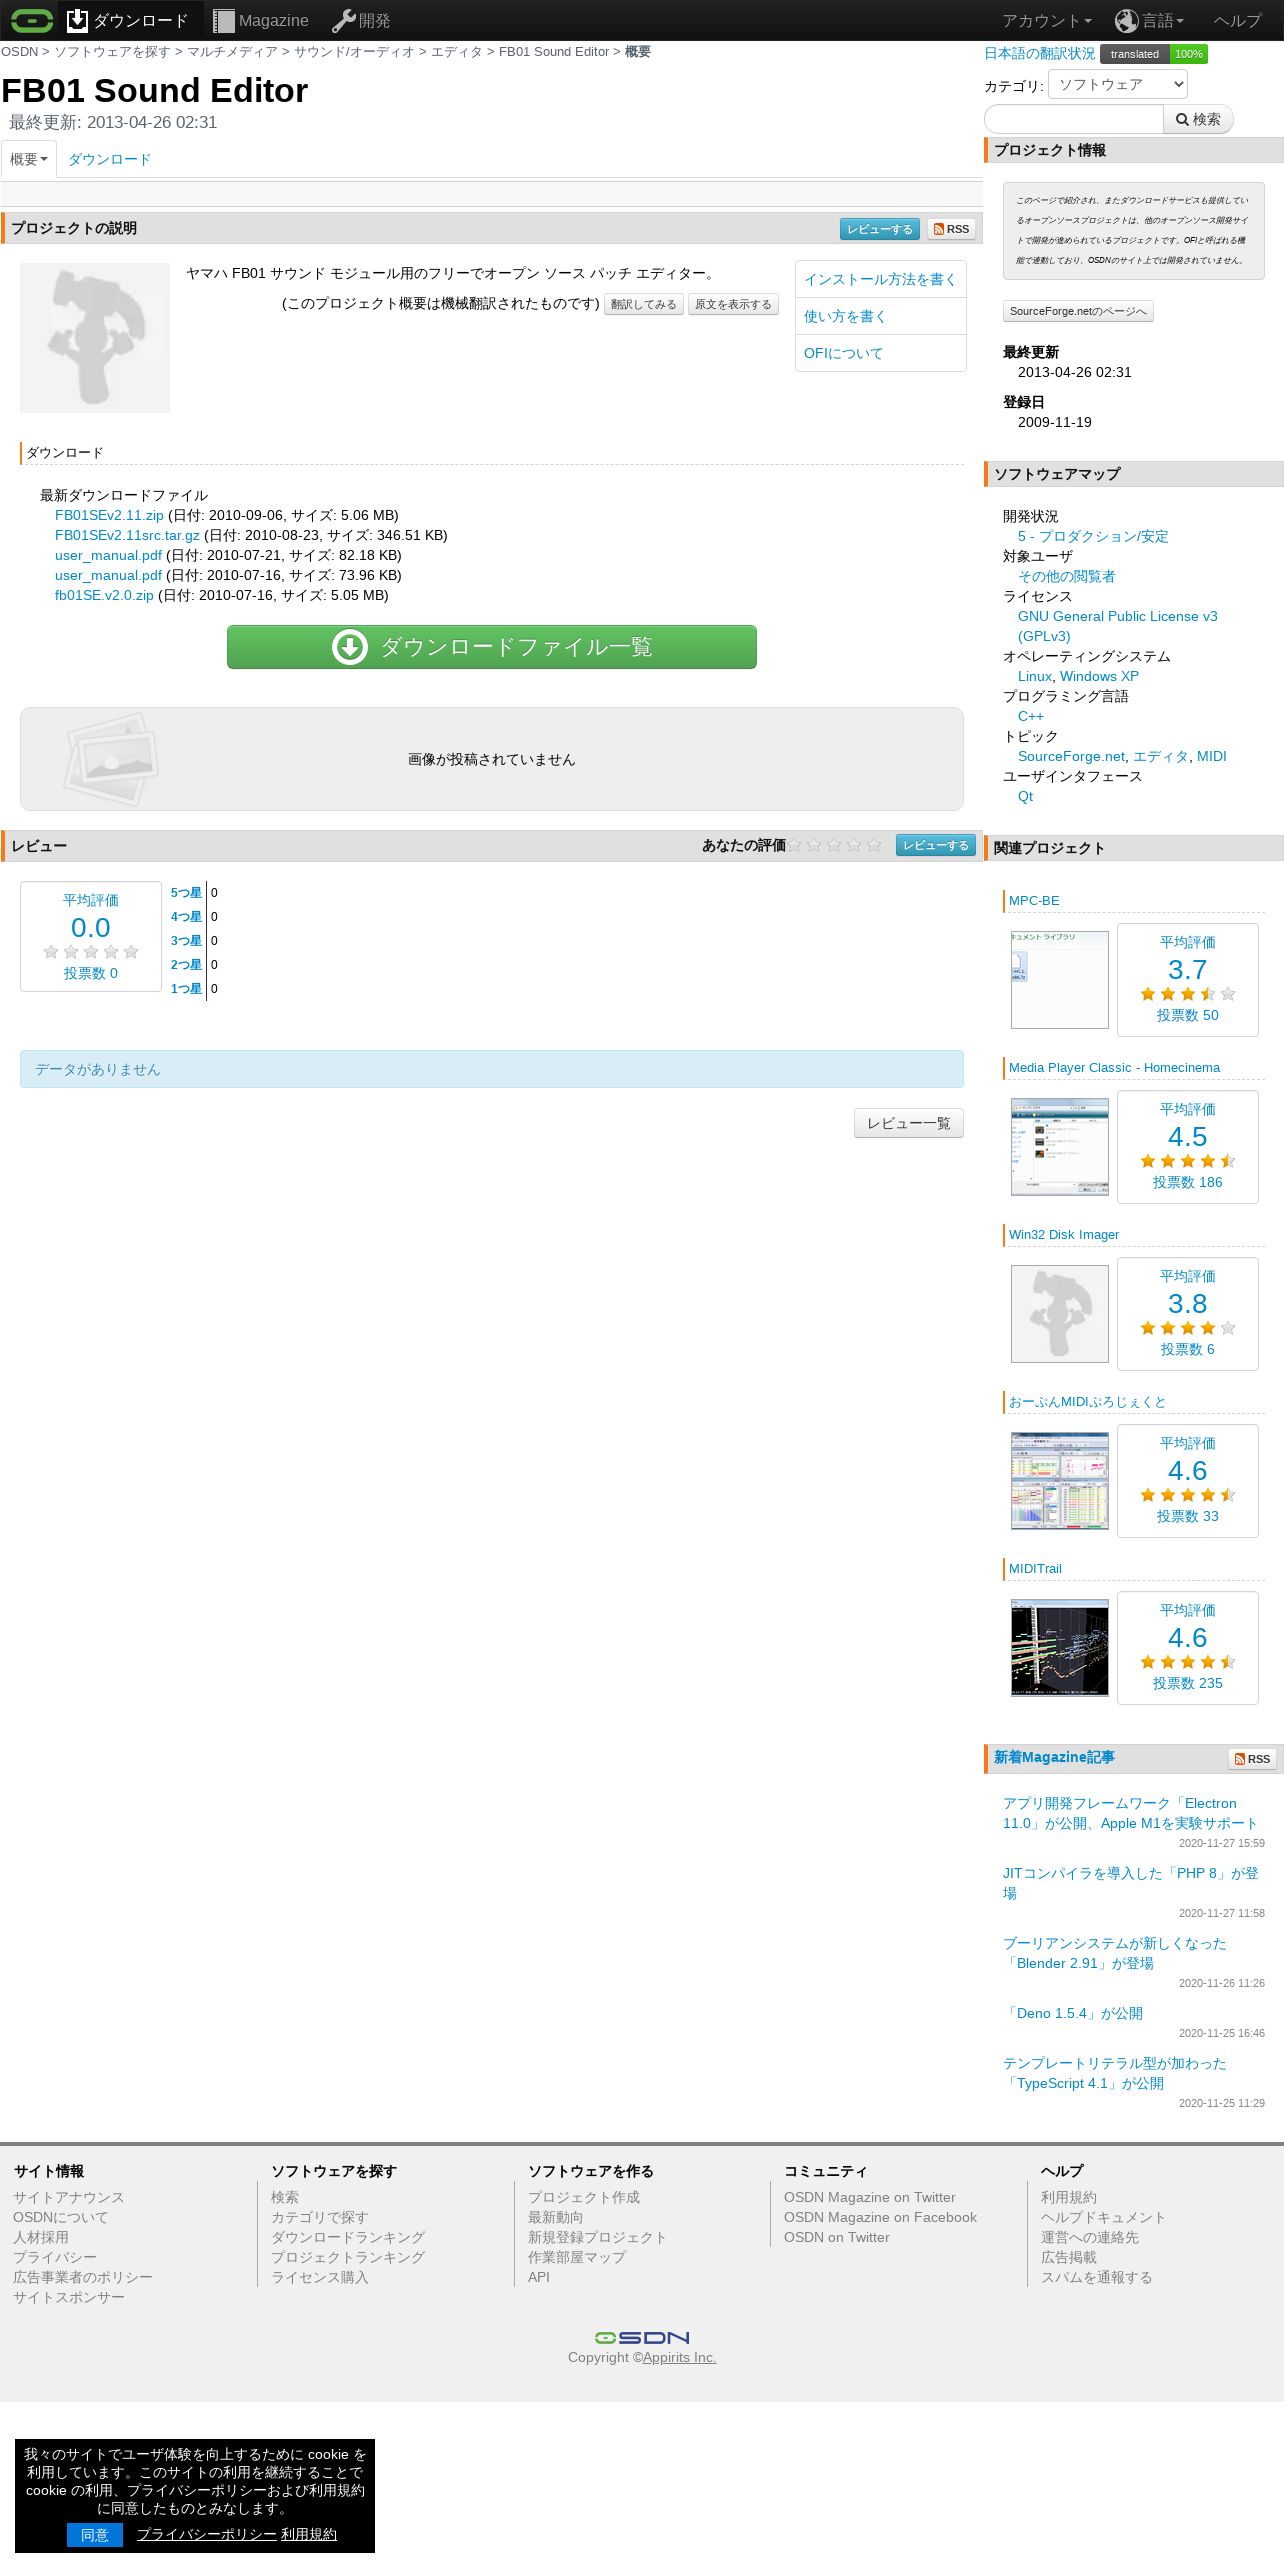Click MPC-BE 3.7 star rating
This screenshot has height=2568, width=1284.
1188,994
